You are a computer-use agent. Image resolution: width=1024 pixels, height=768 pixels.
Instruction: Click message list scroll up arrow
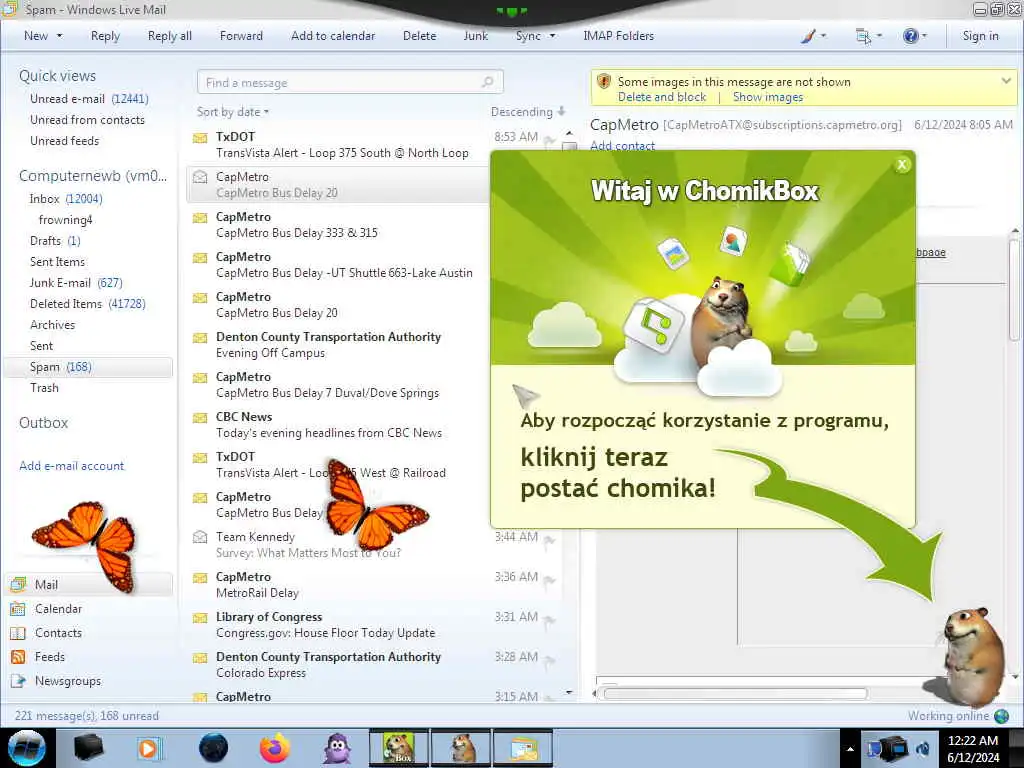pyautogui.click(x=569, y=133)
